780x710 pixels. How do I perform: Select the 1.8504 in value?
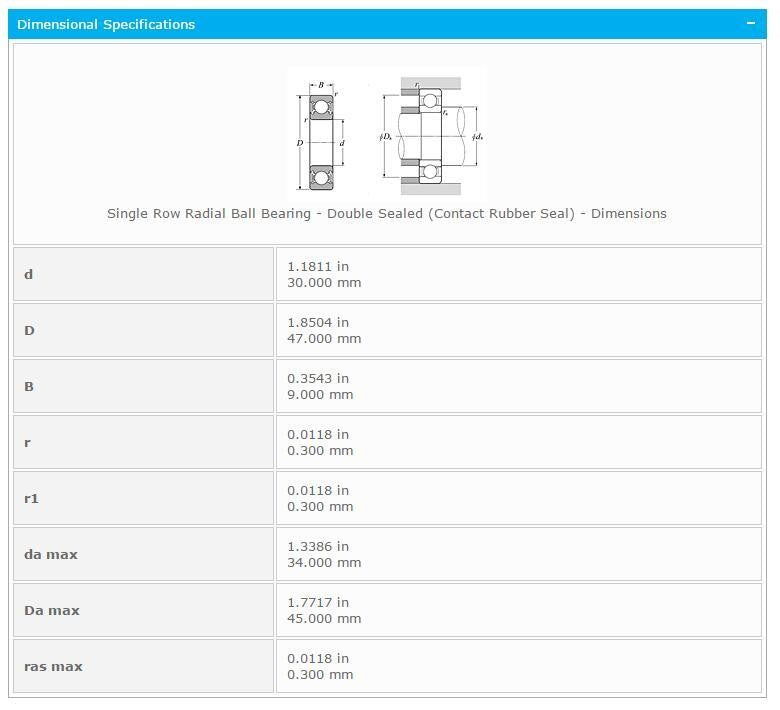318,322
